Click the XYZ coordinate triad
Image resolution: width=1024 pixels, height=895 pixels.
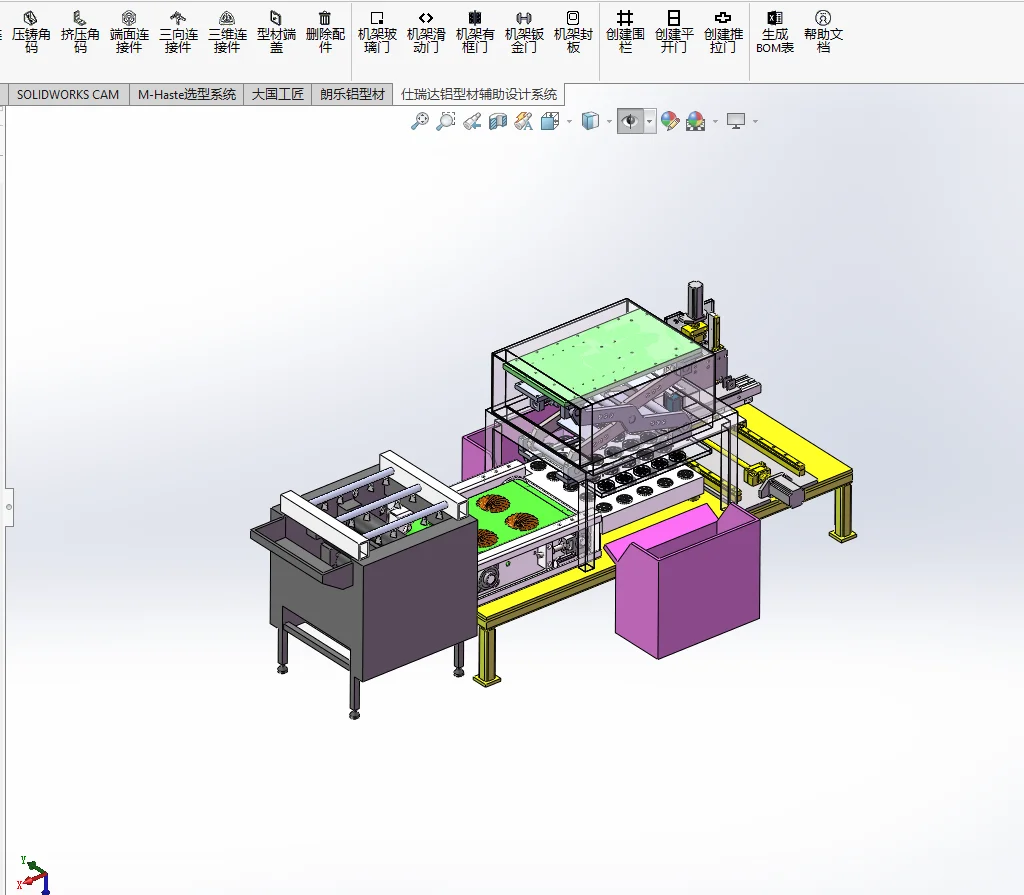[33, 875]
